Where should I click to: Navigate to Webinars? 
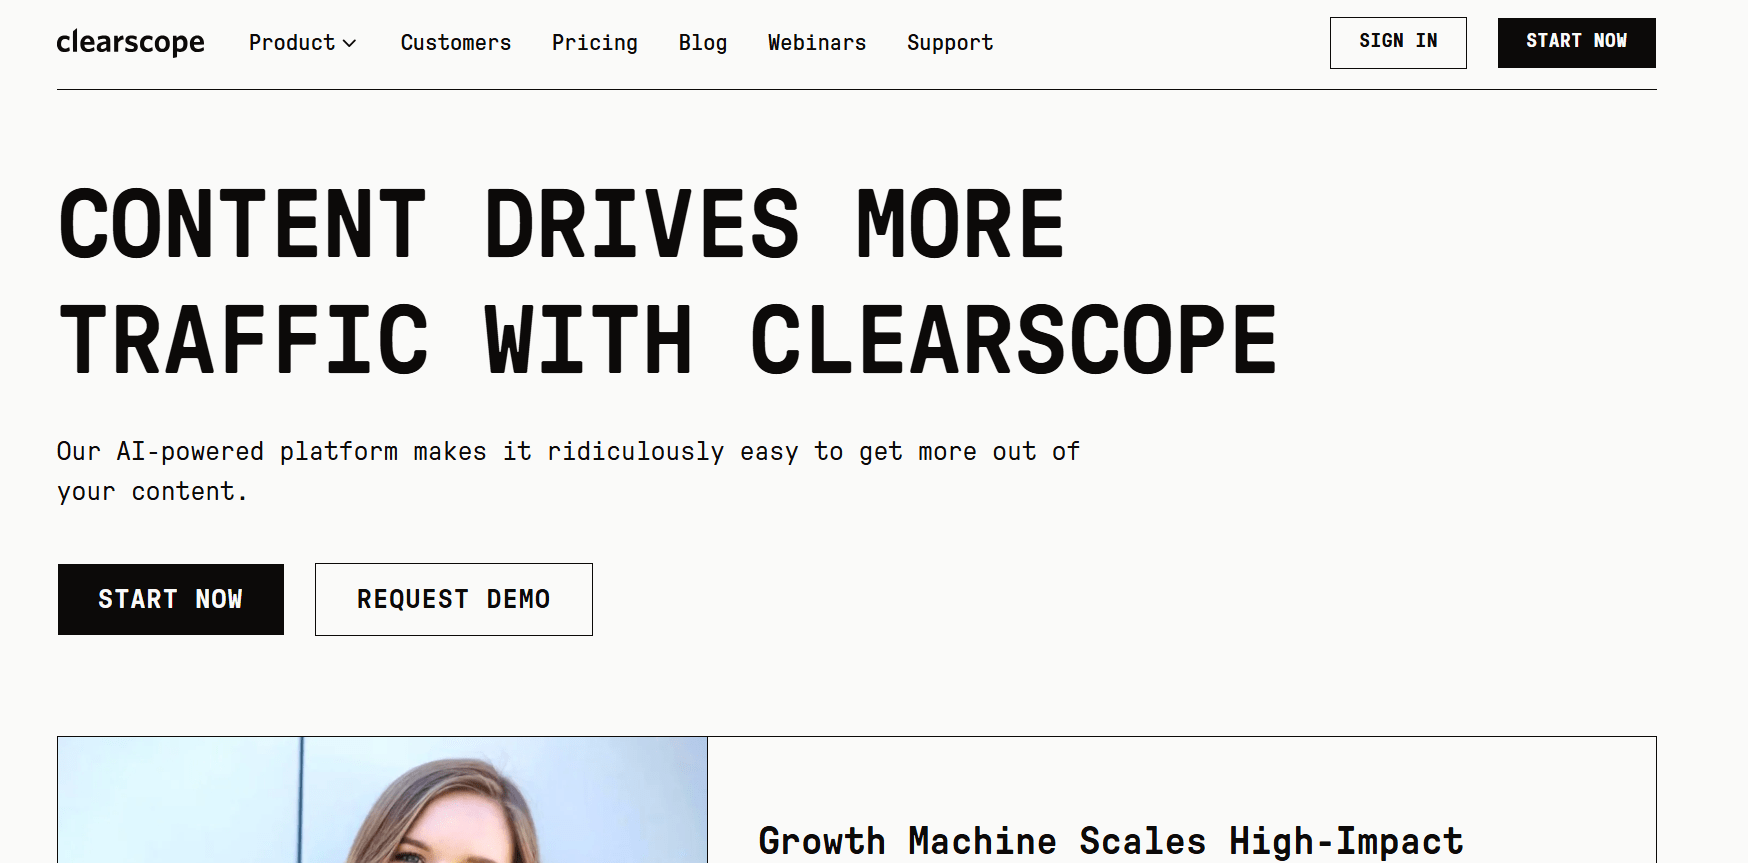point(817,43)
